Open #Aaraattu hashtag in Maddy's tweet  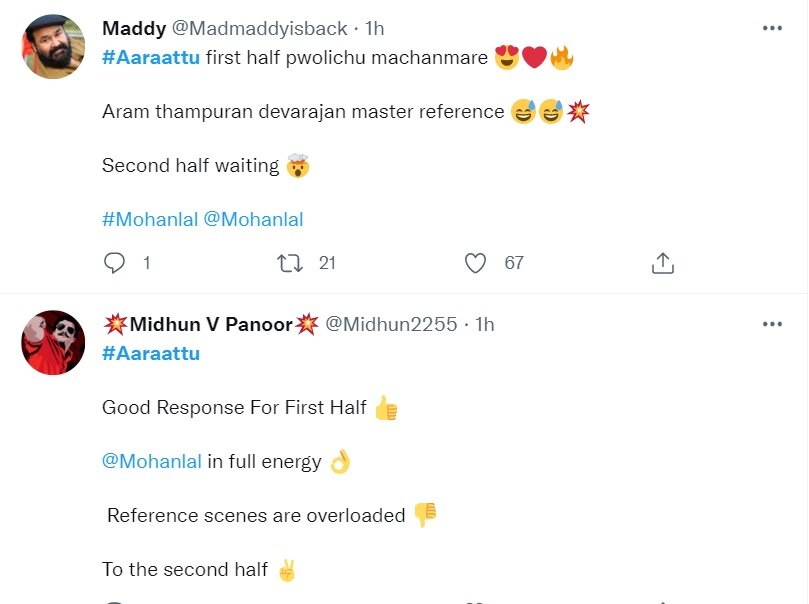pyautogui.click(x=151, y=58)
